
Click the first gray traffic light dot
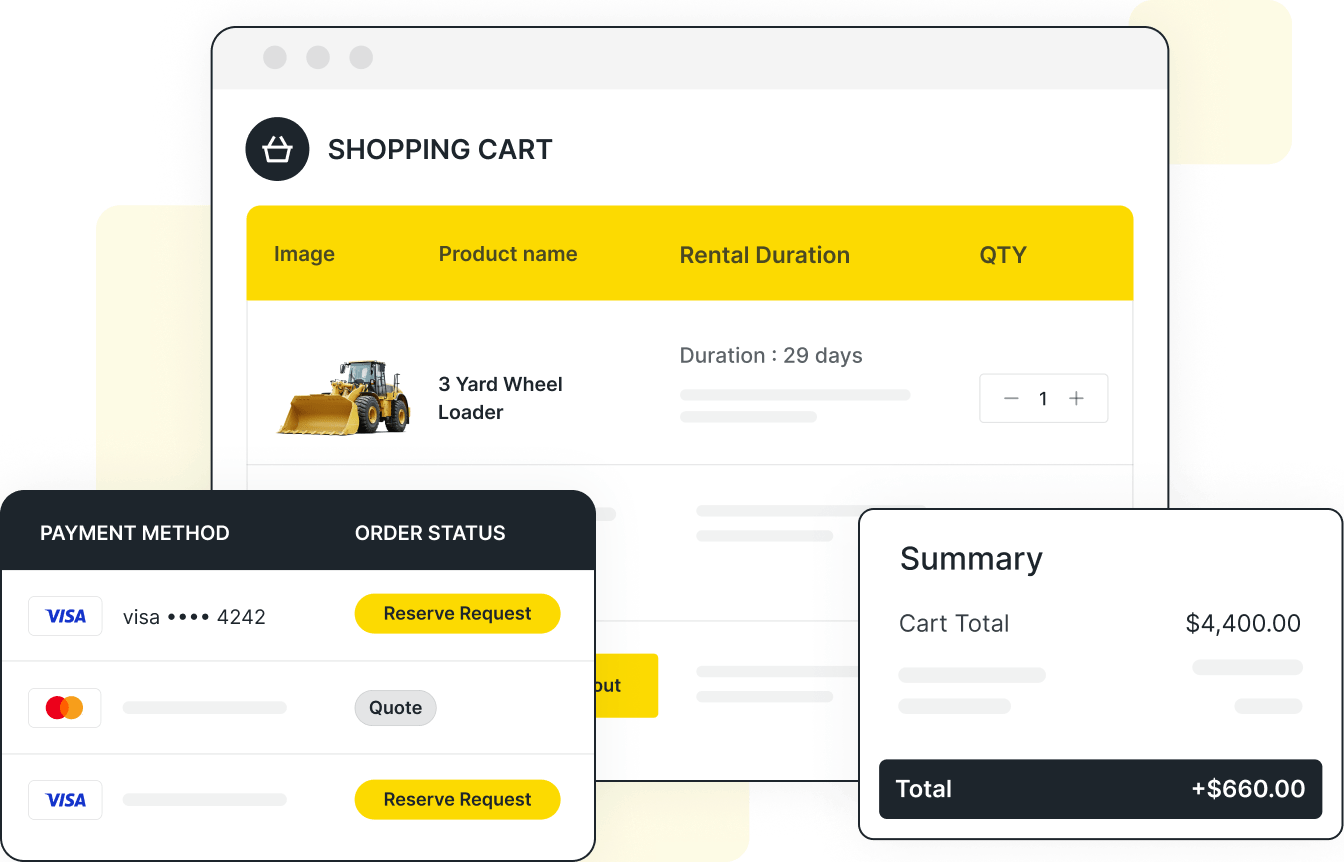(x=275, y=57)
